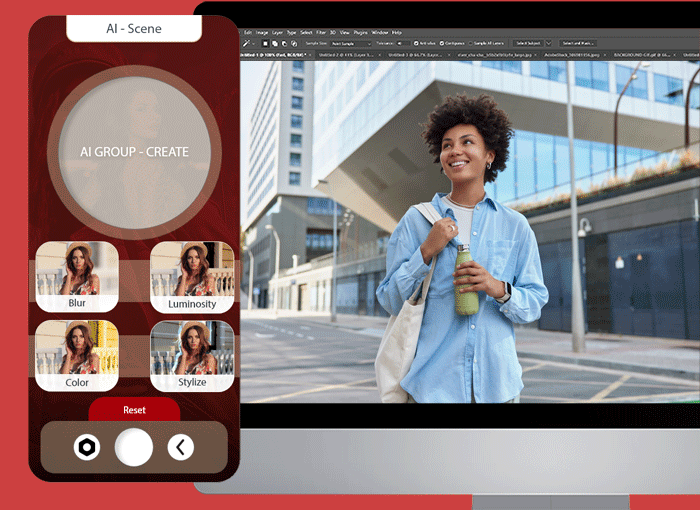Viewport: 700px width, 510px height.
Task: Click the Select and Mask button
Action: [x=578, y=43]
